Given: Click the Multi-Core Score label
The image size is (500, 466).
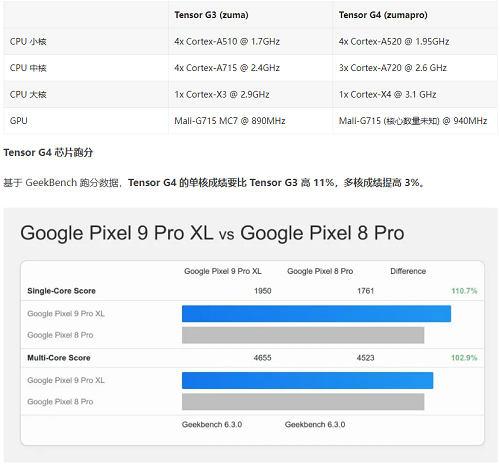Looking at the screenshot, I should [59, 358].
